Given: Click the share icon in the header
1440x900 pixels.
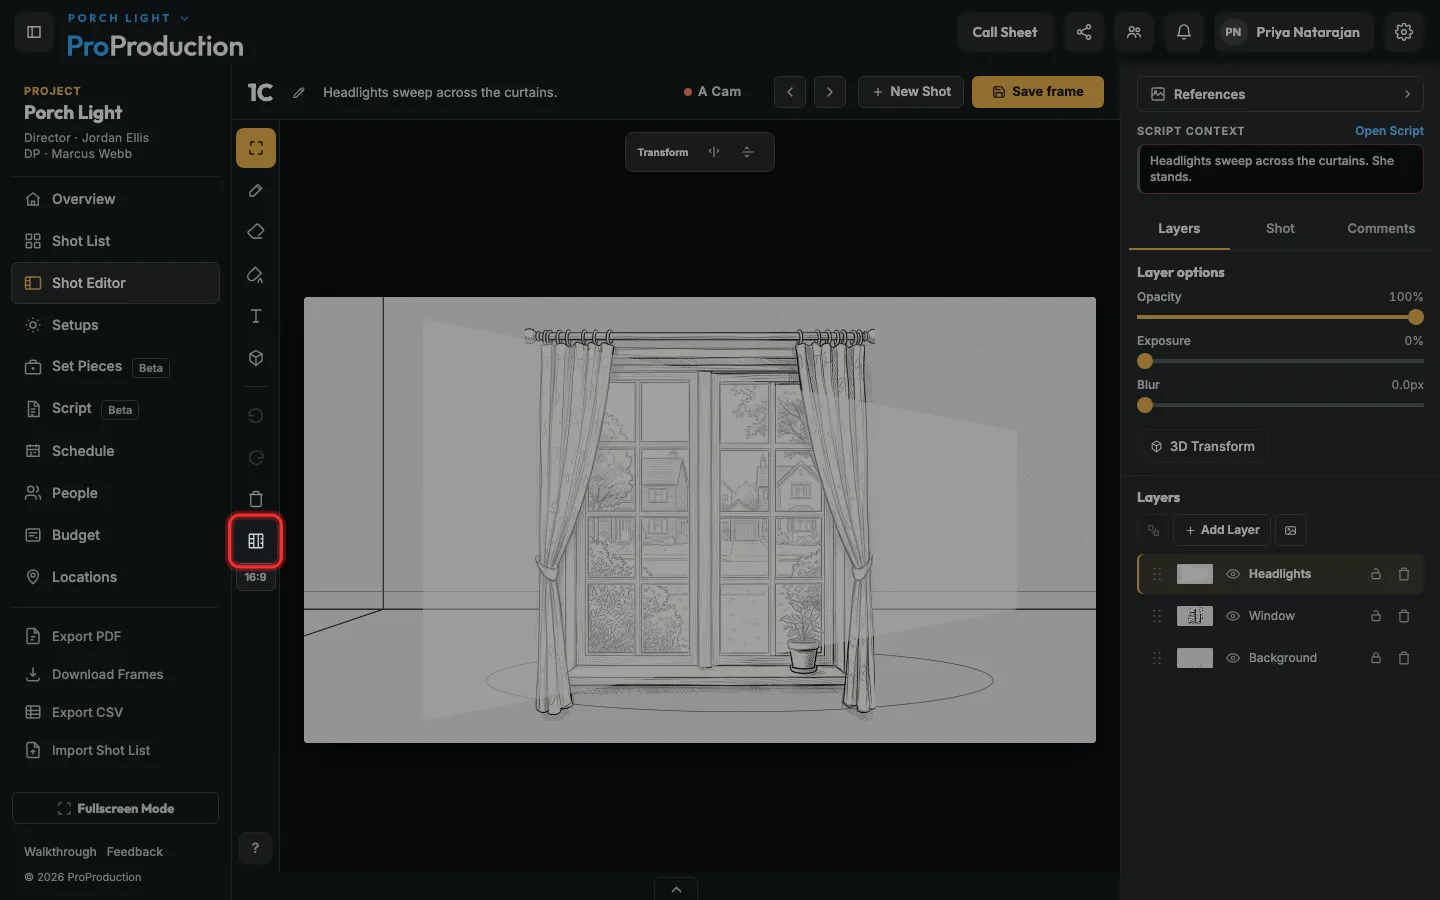Looking at the screenshot, I should [1084, 32].
